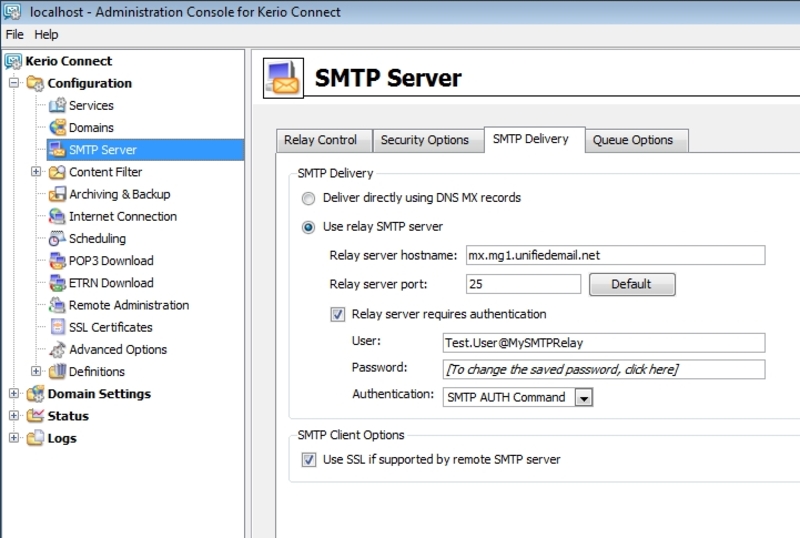Image resolution: width=800 pixels, height=538 pixels.
Task: Click the Archiving & Backup icon
Action: click(x=58, y=194)
